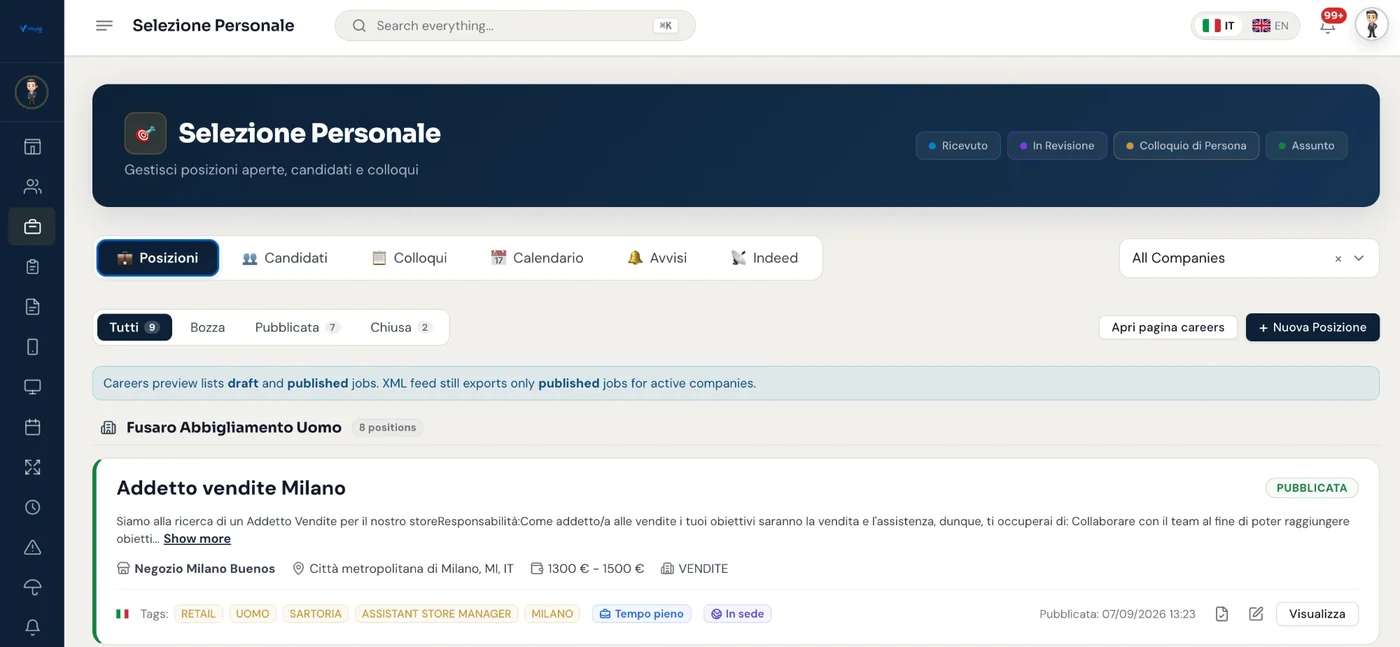This screenshot has width=1400, height=647.
Task: Open the clock icon in sidebar
Action: [32, 507]
